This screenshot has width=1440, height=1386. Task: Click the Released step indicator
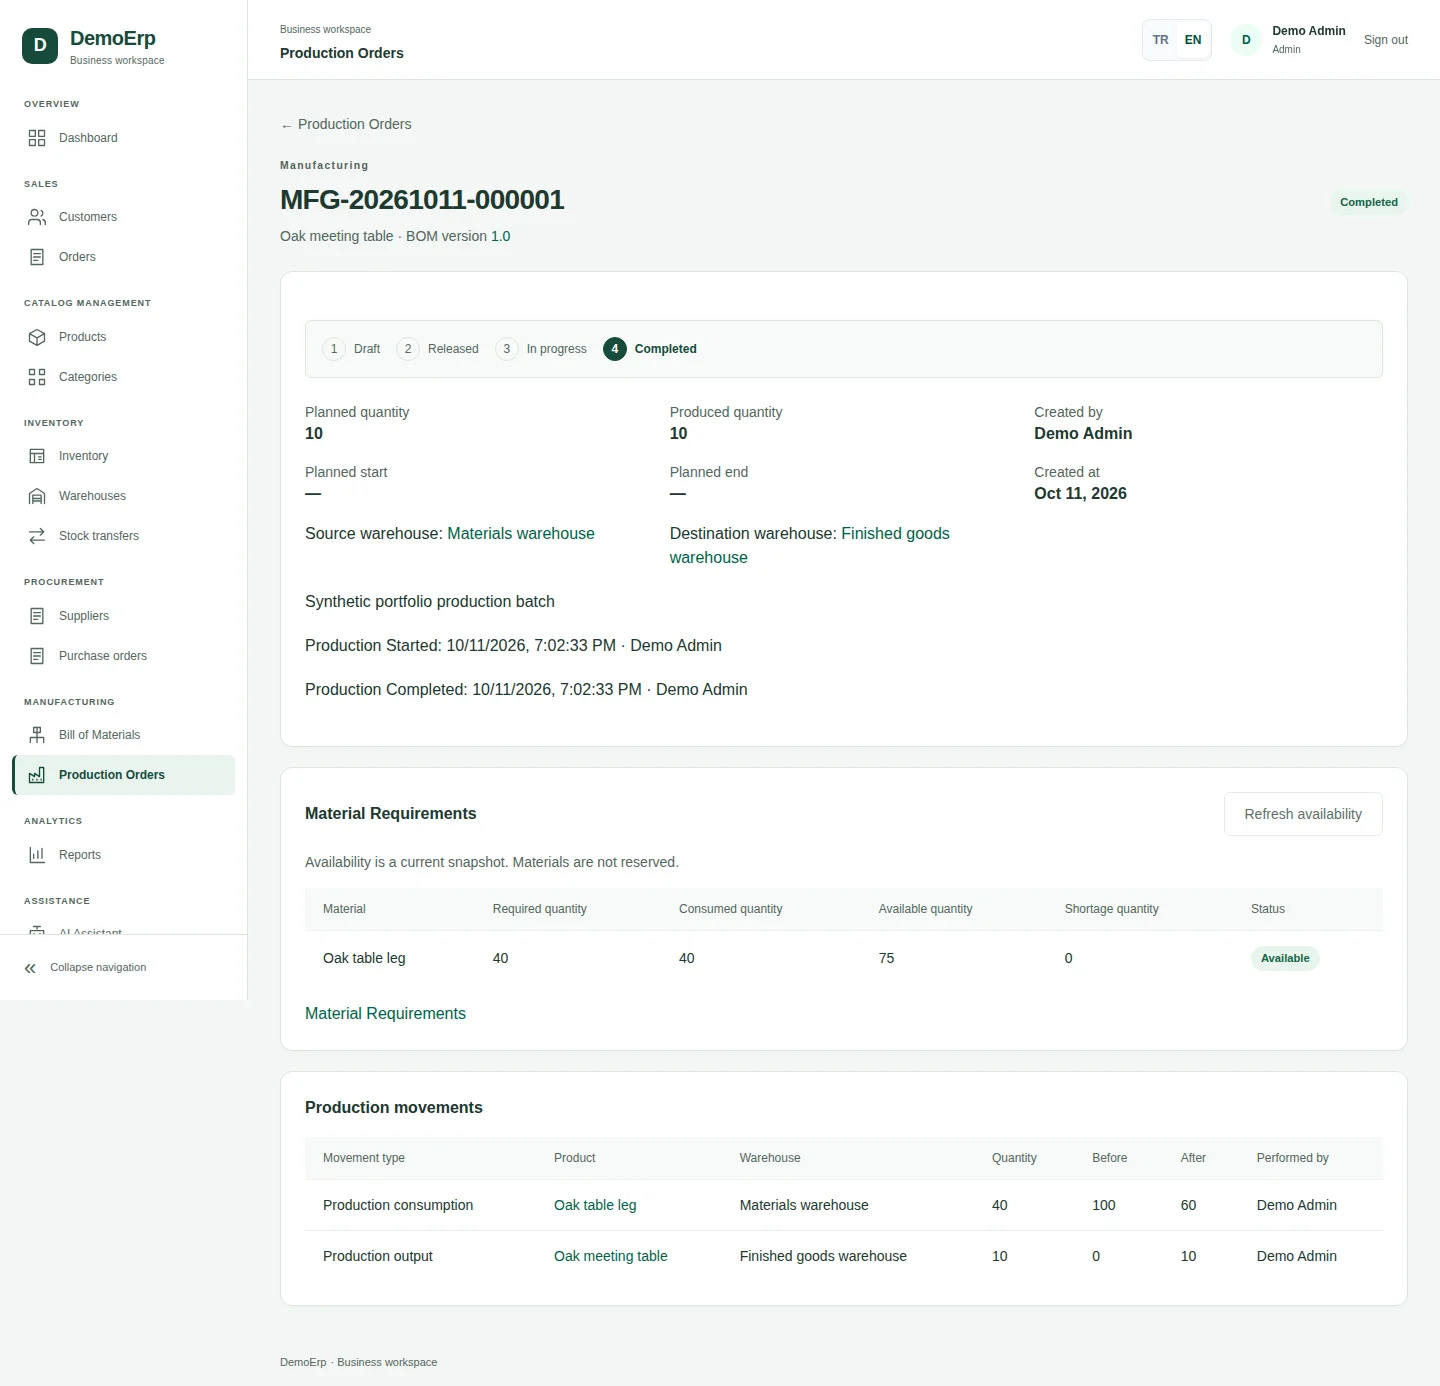(x=438, y=349)
